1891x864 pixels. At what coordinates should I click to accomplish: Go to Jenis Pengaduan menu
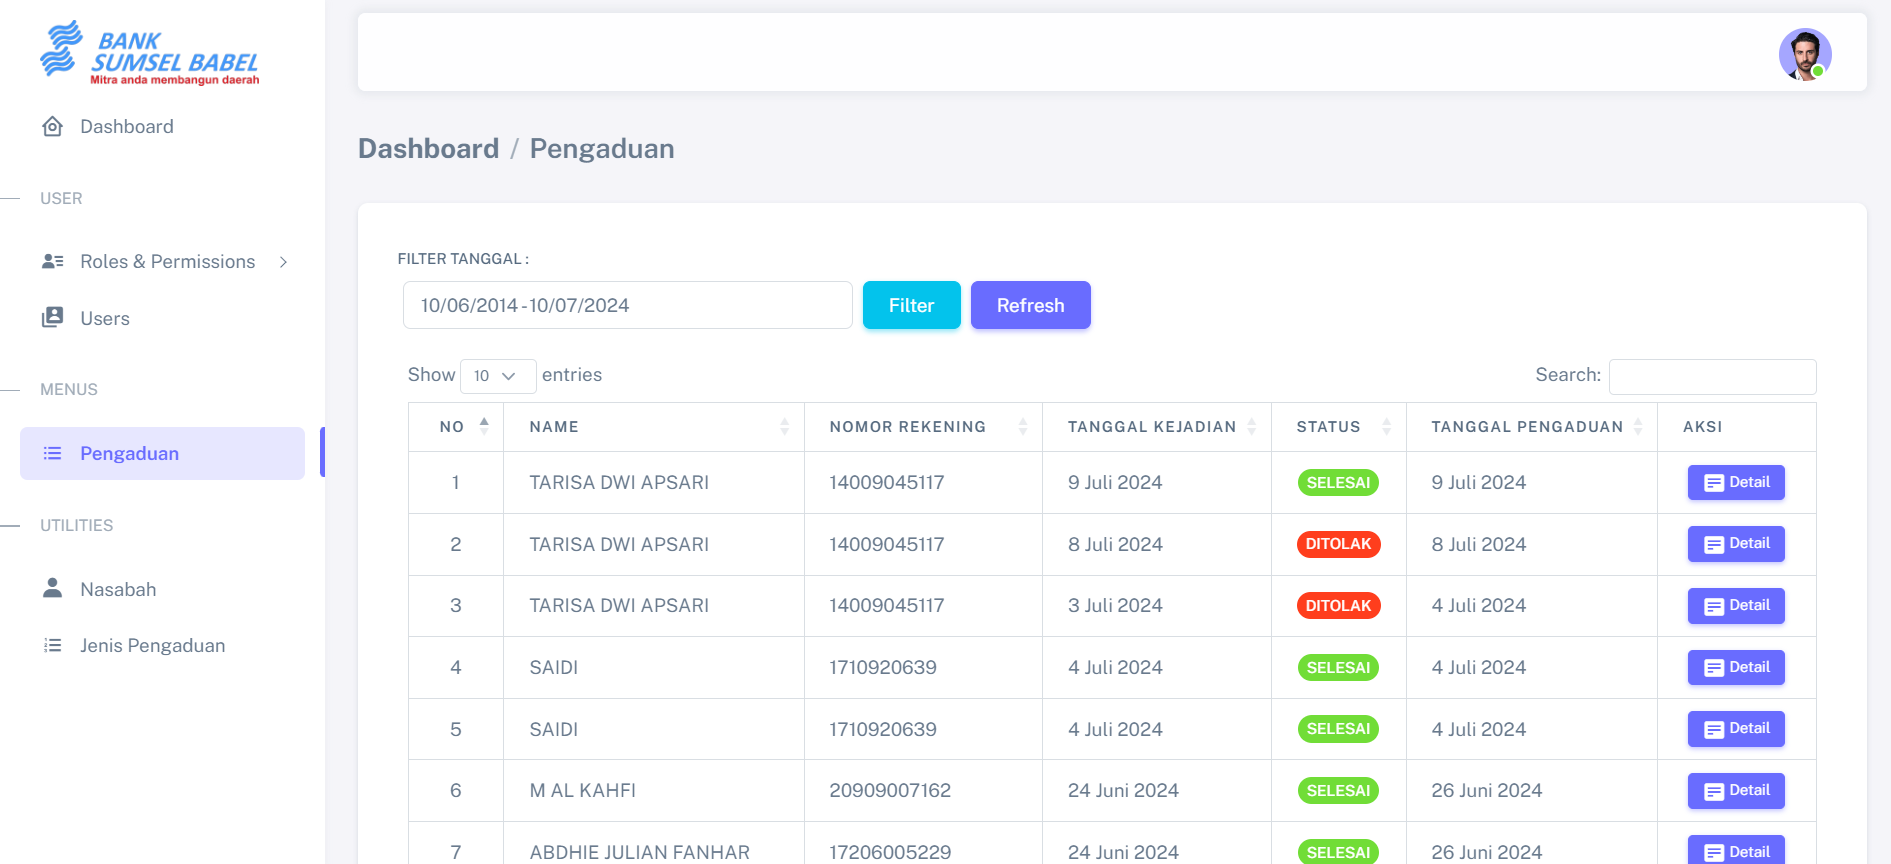tap(152, 646)
